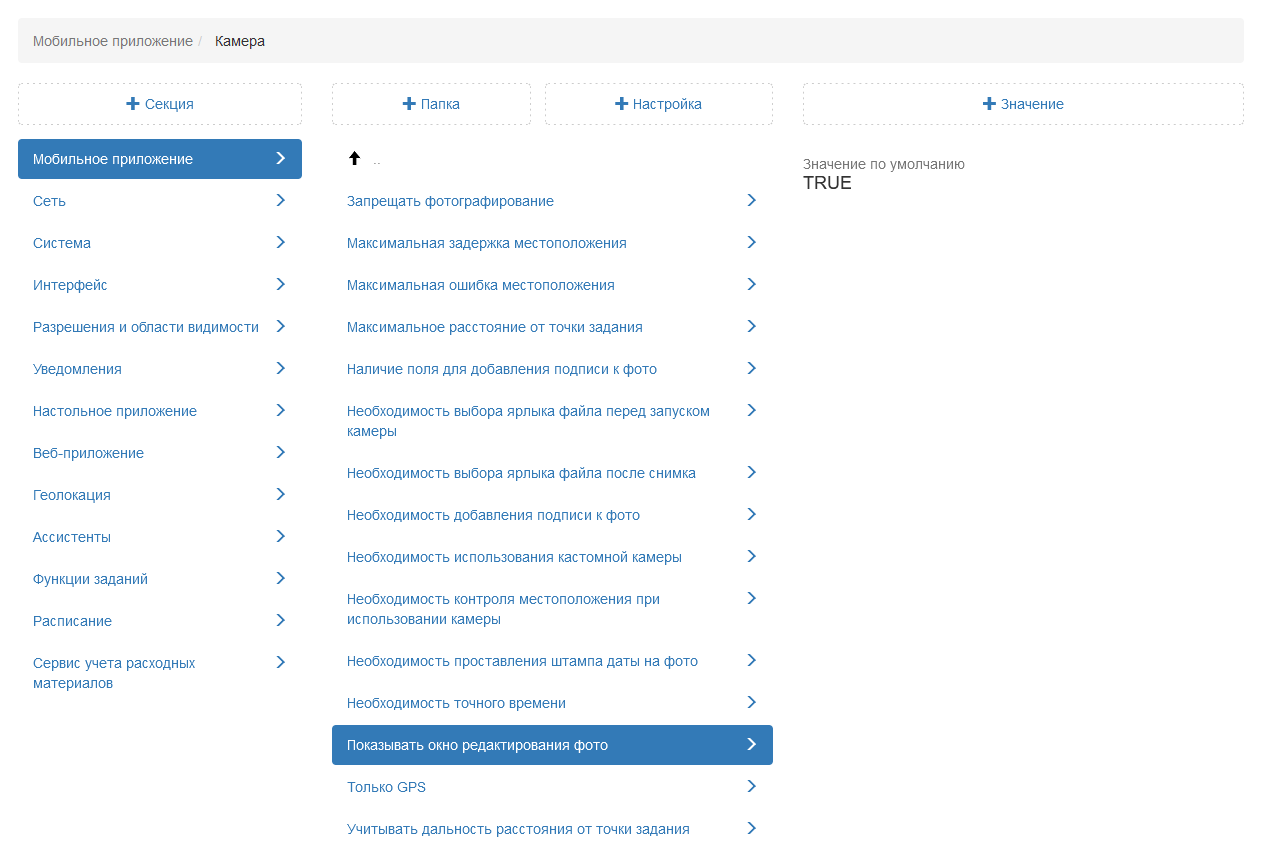Open the Ассистенты section
1262x865 pixels.
tap(160, 537)
